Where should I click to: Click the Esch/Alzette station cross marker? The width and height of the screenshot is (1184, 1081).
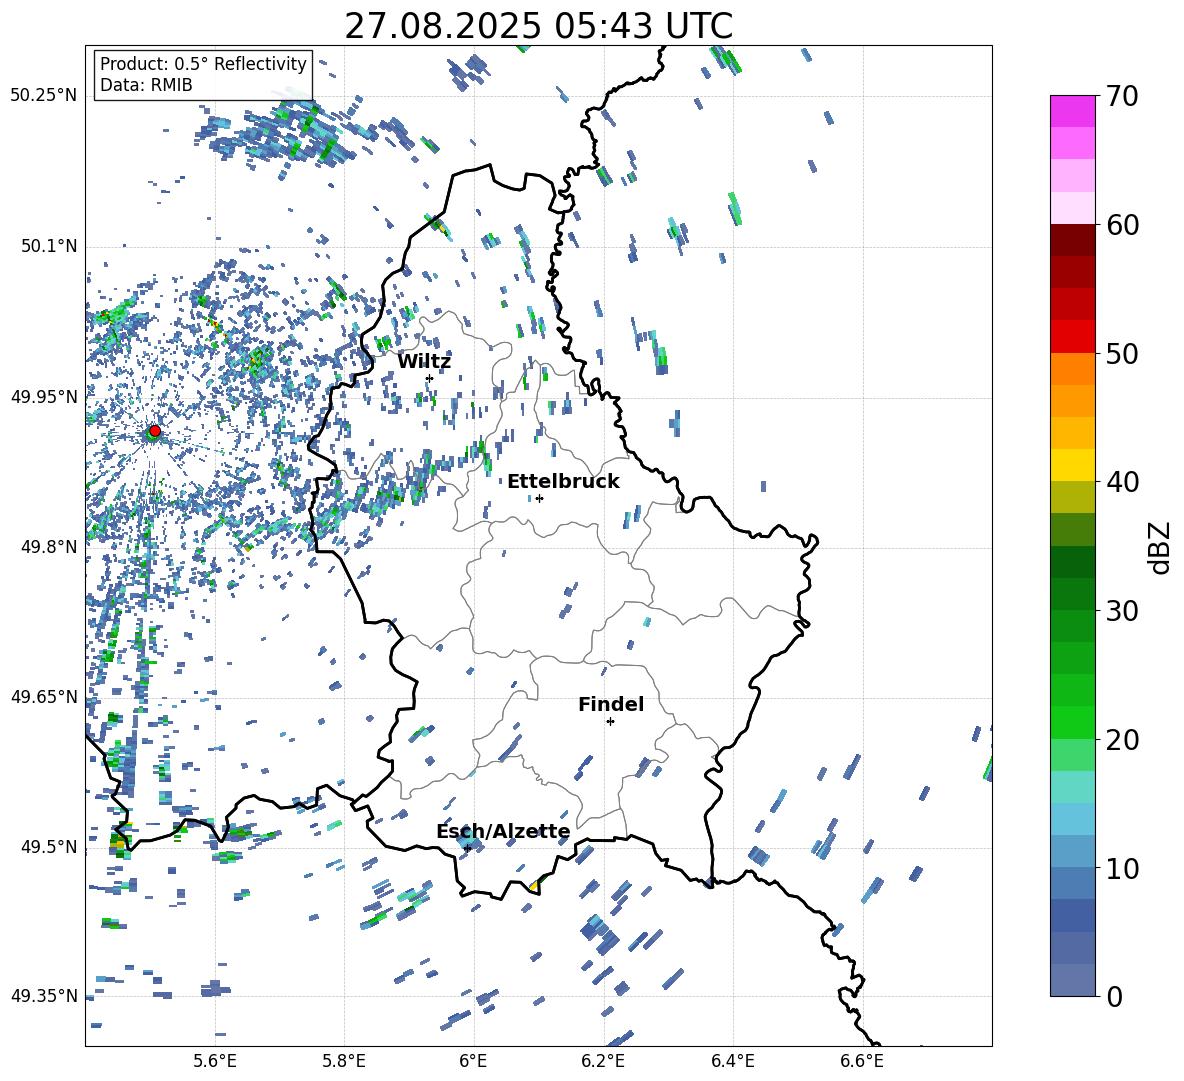coord(467,848)
